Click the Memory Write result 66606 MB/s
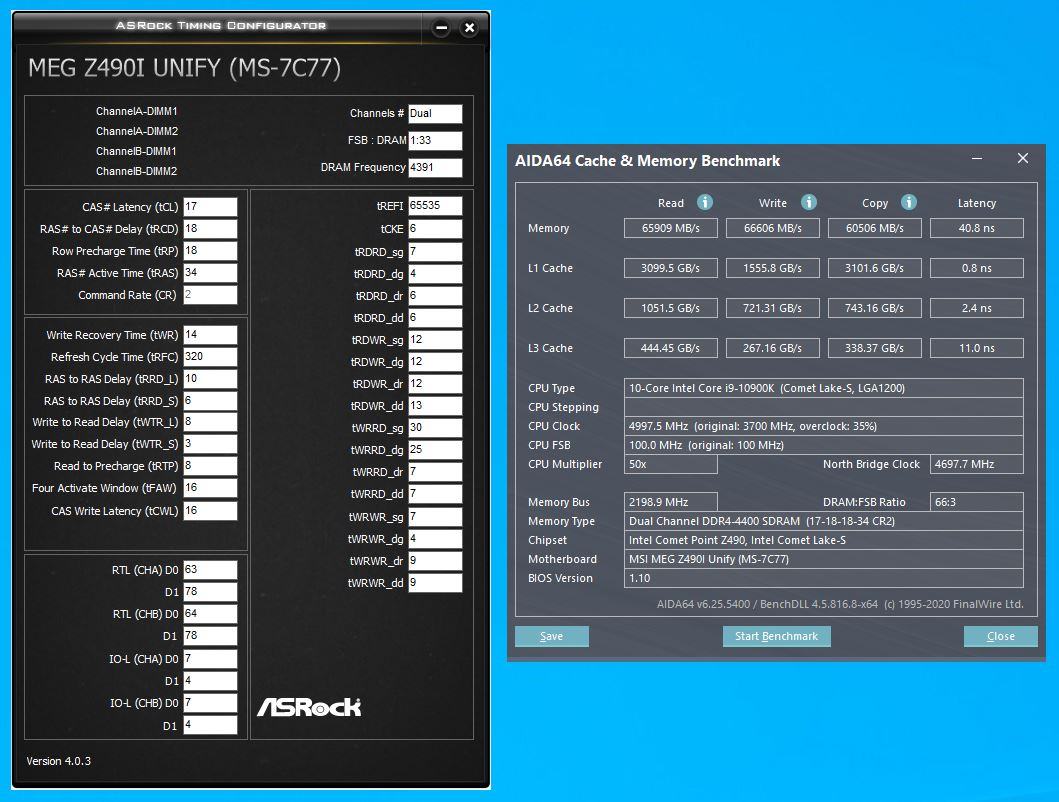The height and width of the screenshot is (802, 1059). coord(773,228)
